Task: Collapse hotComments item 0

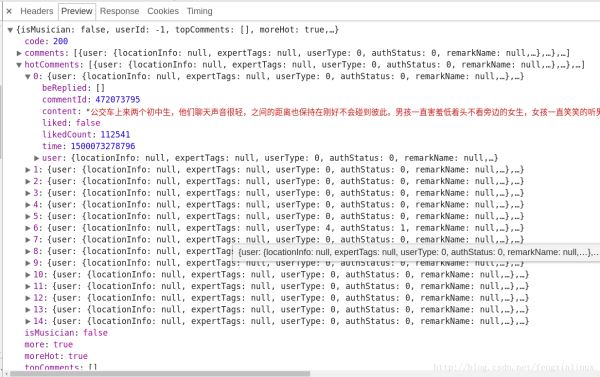Action: pos(28,77)
